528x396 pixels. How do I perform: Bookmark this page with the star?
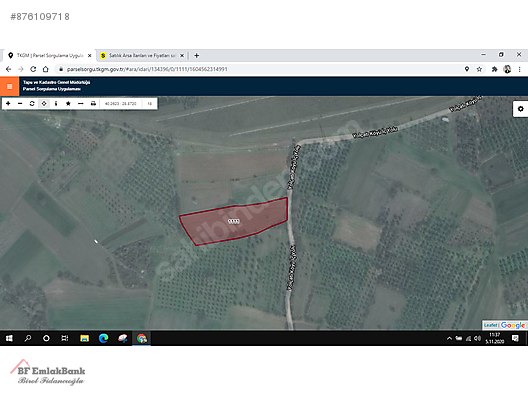click(479, 69)
